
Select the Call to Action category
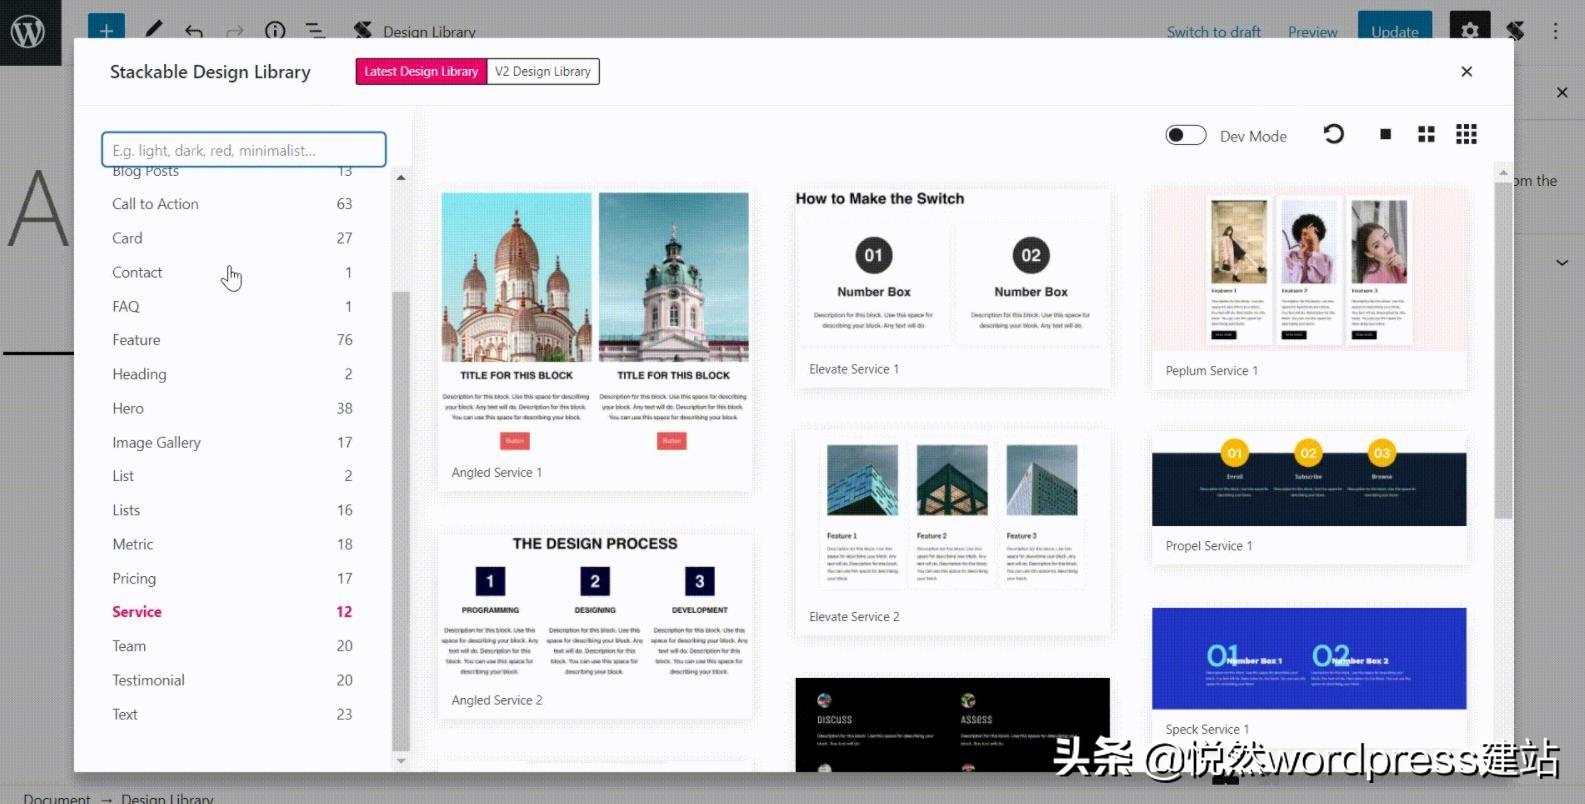(232, 204)
